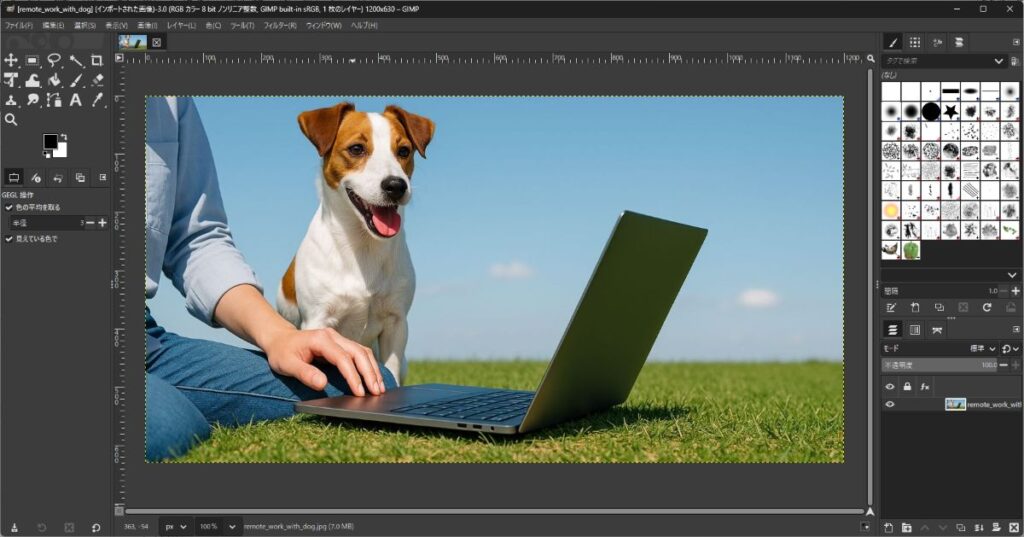Select the Text tool
This screenshot has width=1024, height=537.
(x=75, y=100)
